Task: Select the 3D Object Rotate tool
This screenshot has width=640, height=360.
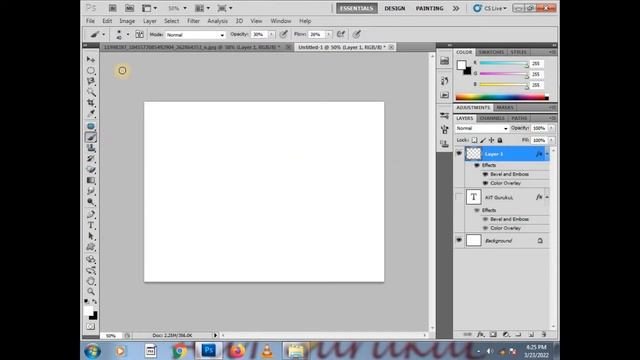Action: pos(91,260)
